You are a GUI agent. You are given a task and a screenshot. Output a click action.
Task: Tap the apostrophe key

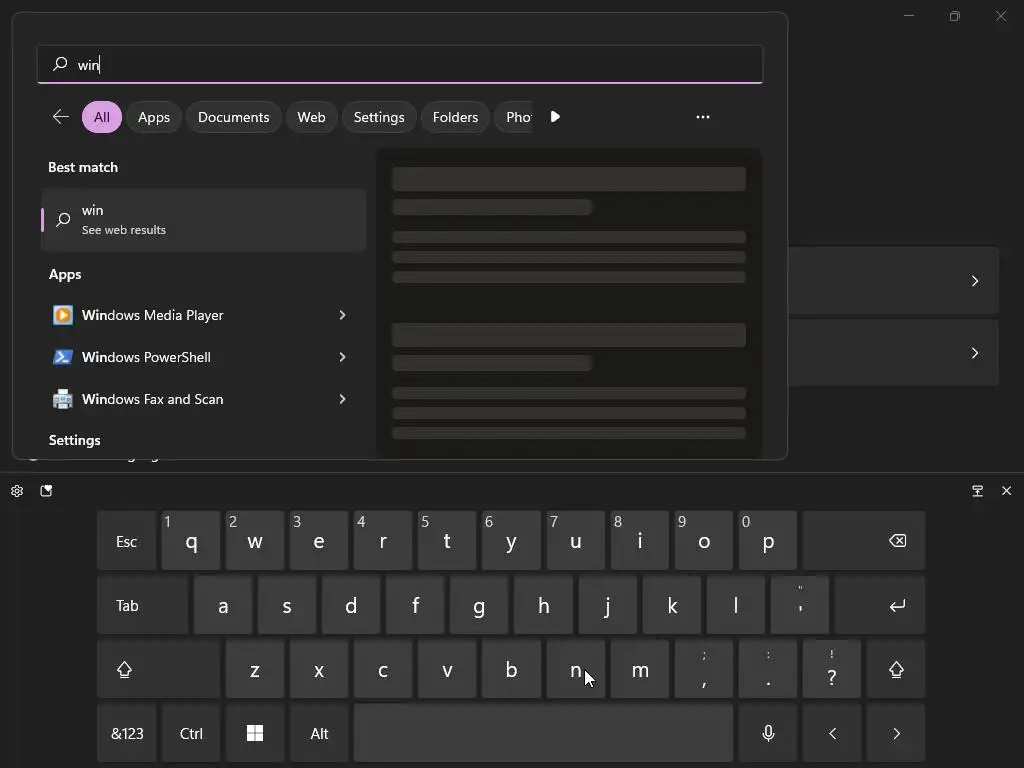coord(800,605)
